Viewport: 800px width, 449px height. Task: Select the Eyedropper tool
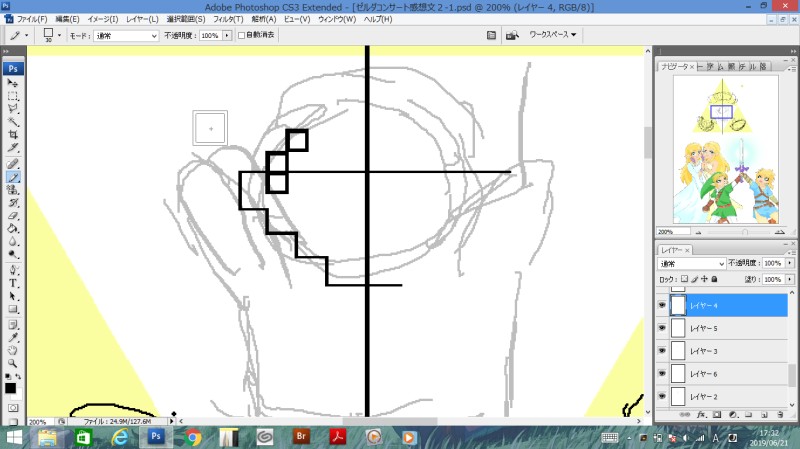tap(13, 338)
